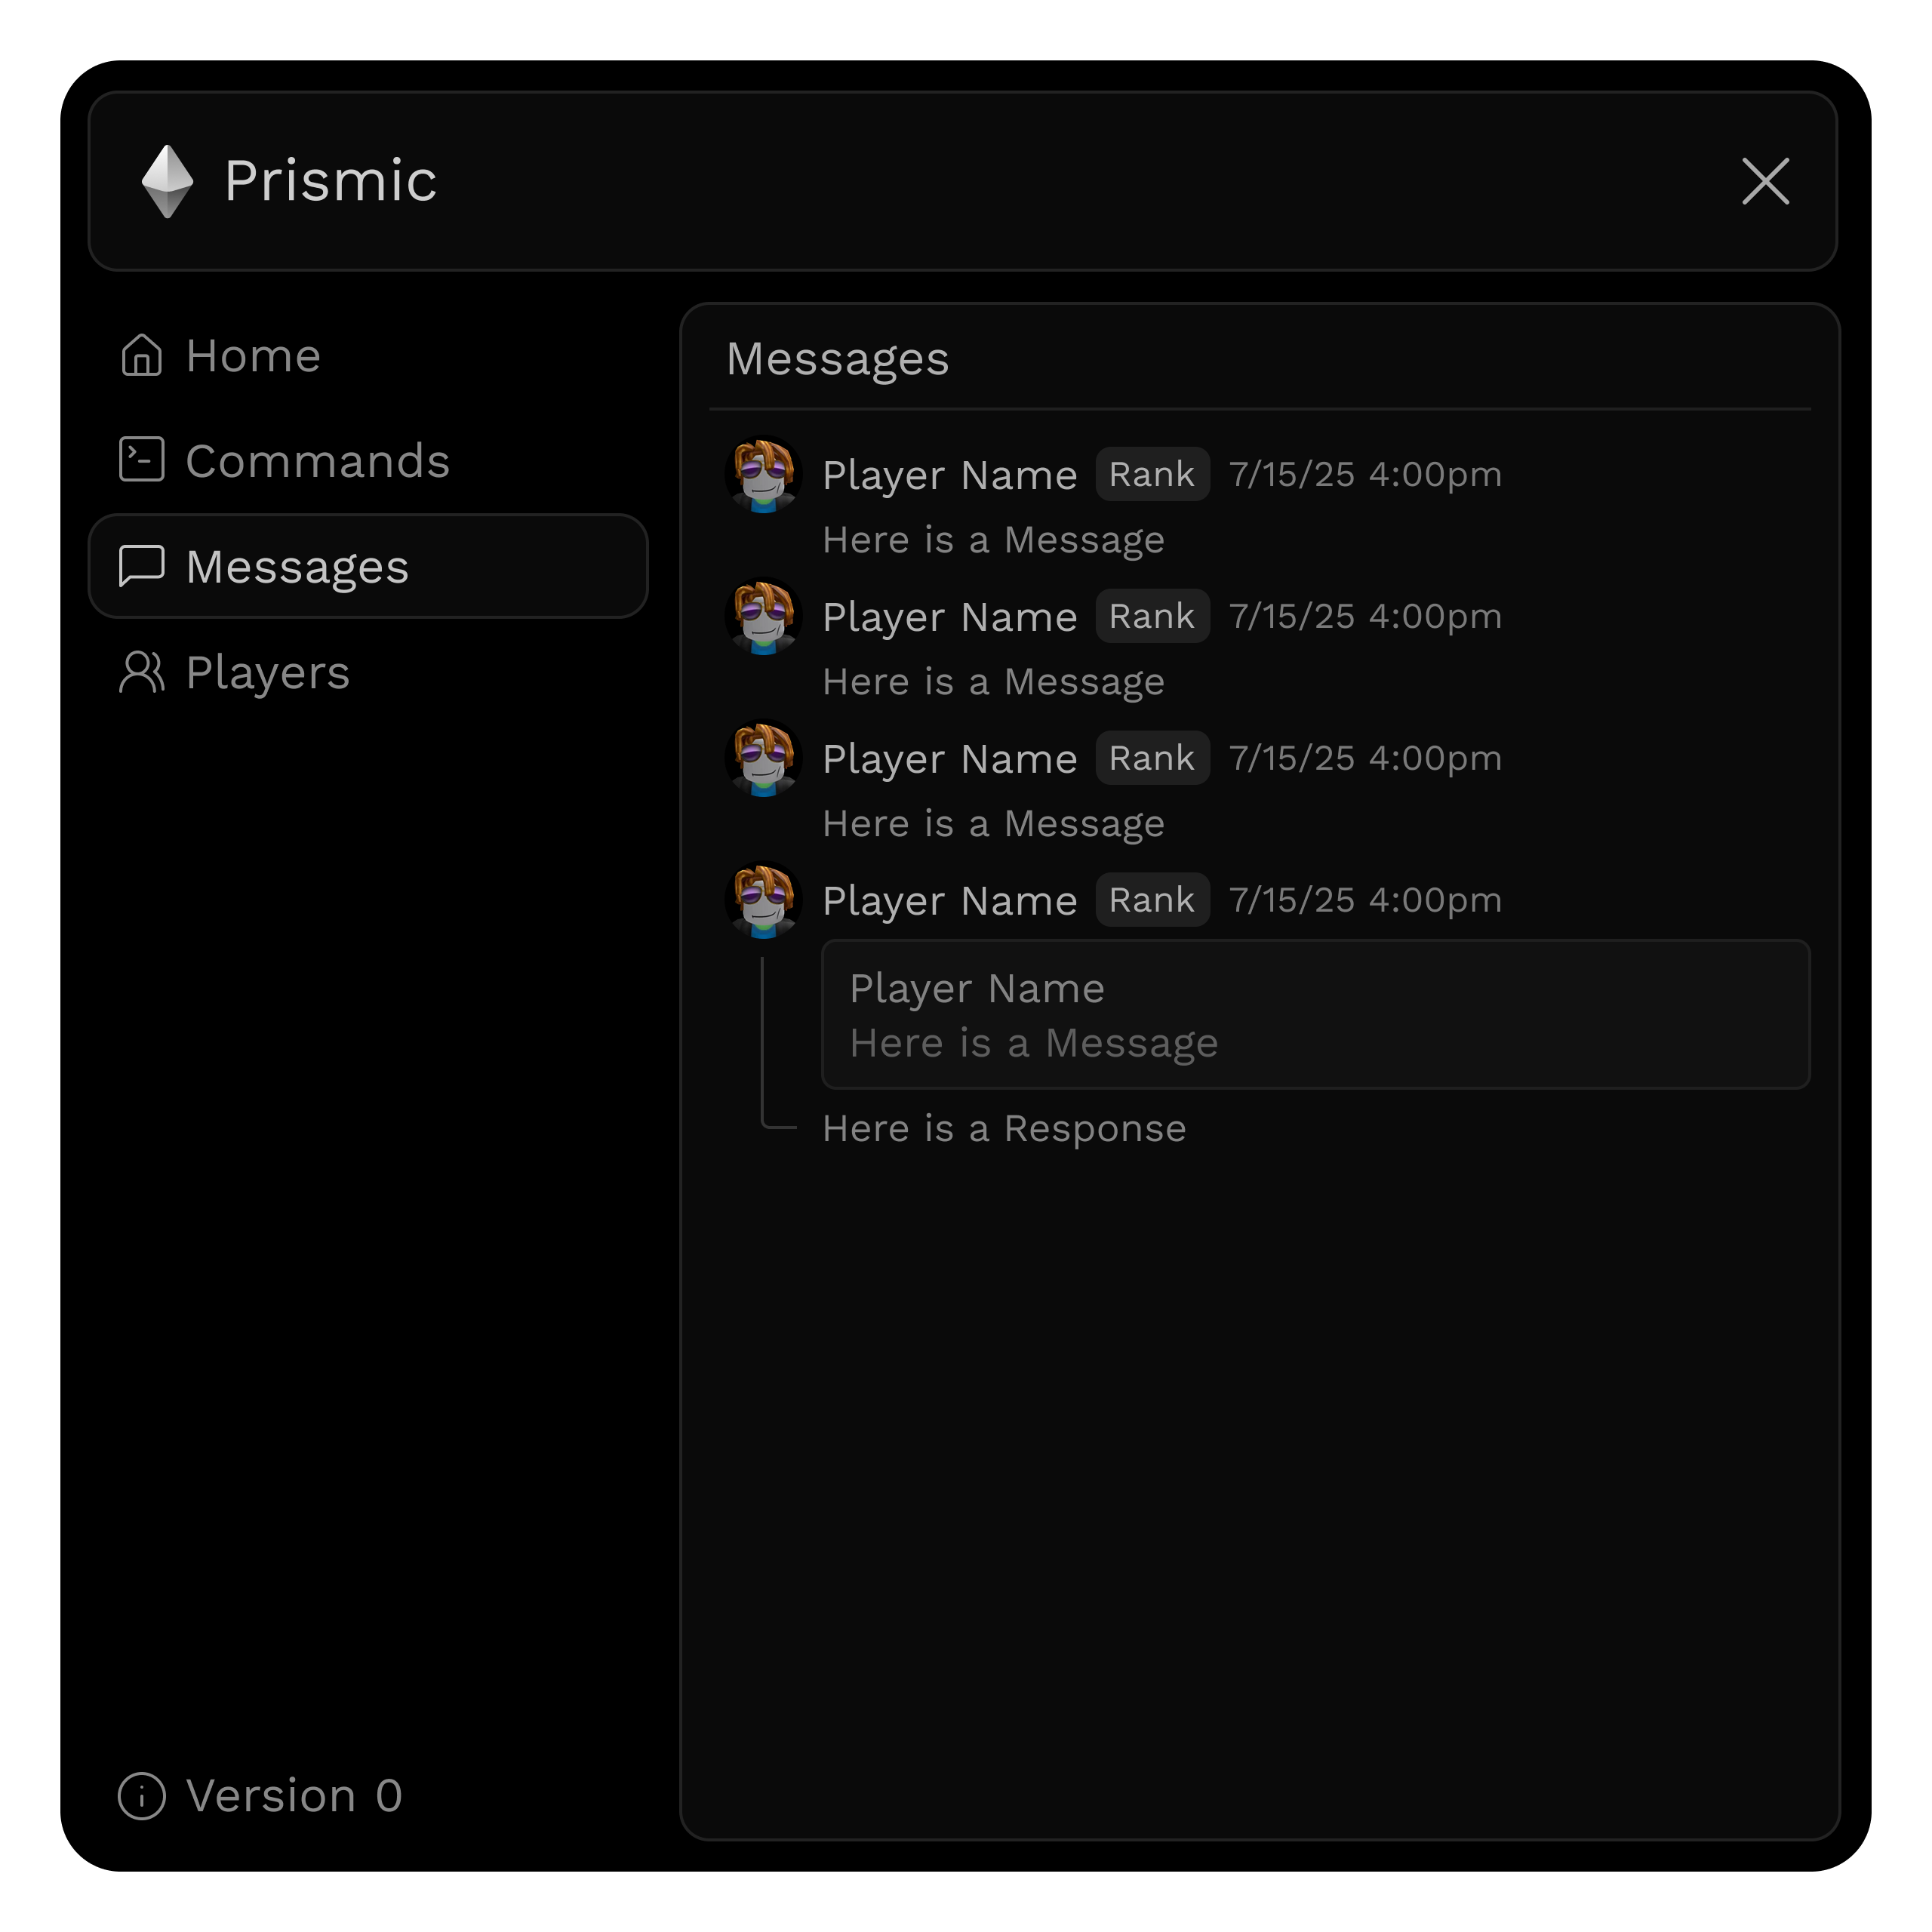Click the Home house icon
The image size is (1932, 1932).
141,355
